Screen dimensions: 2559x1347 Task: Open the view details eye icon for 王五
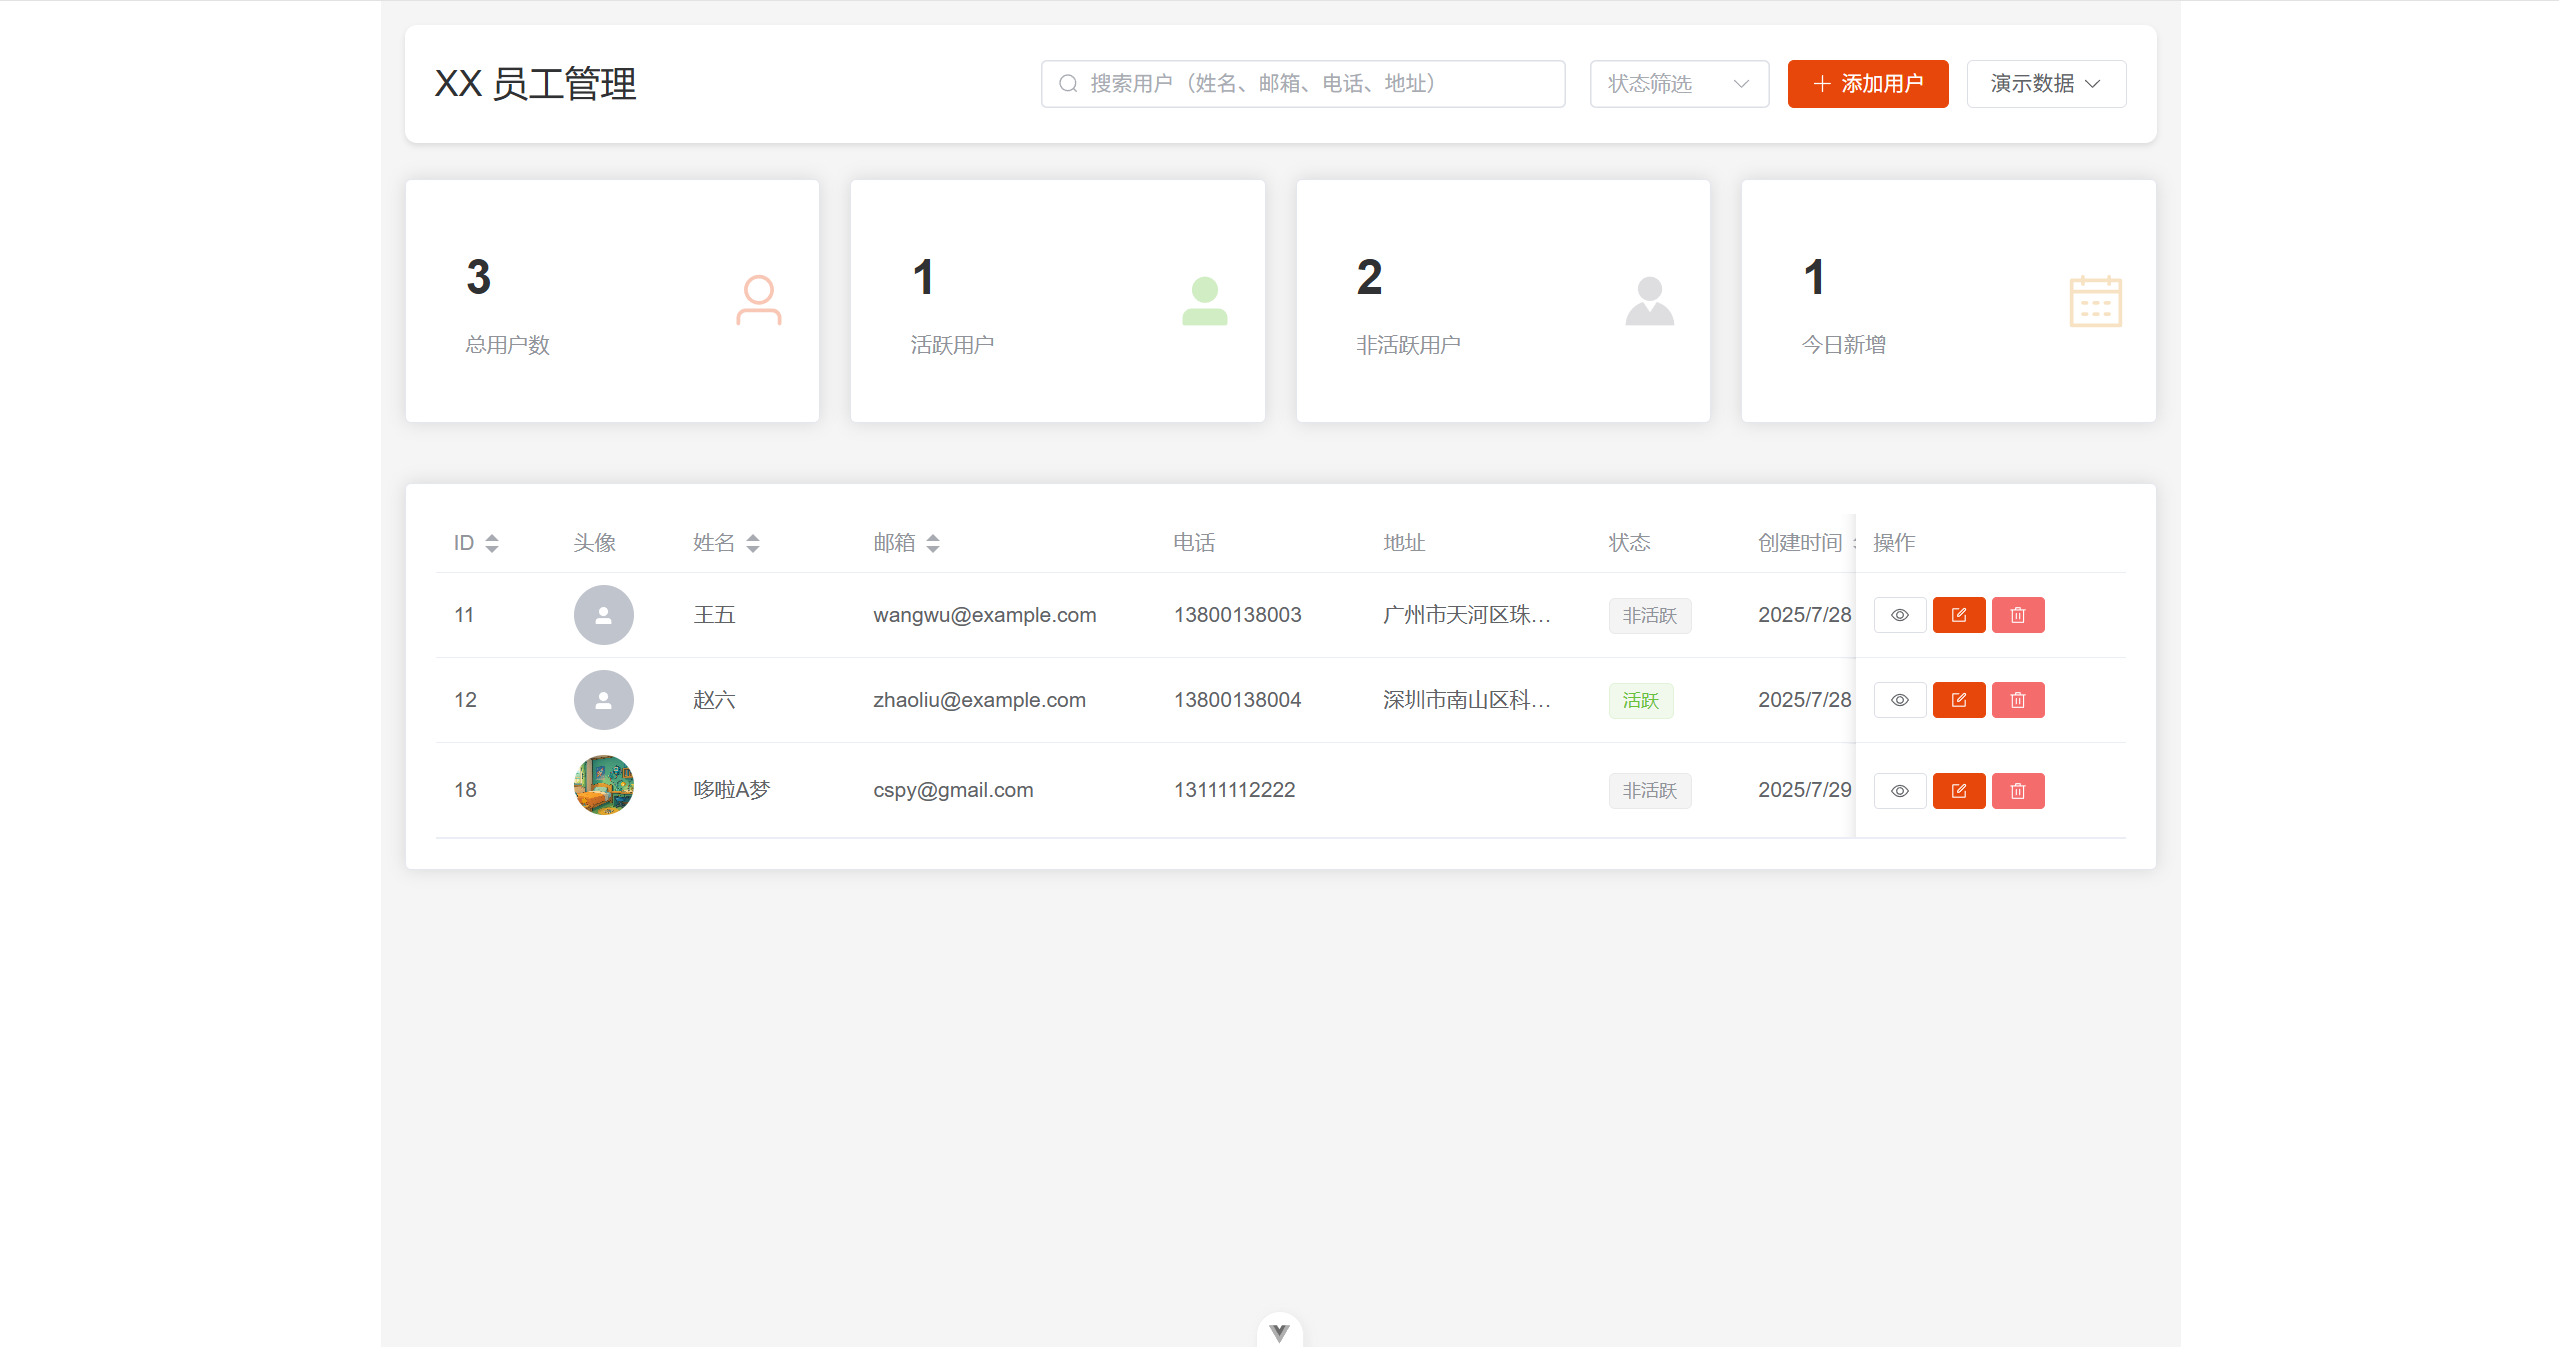[x=1899, y=614]
